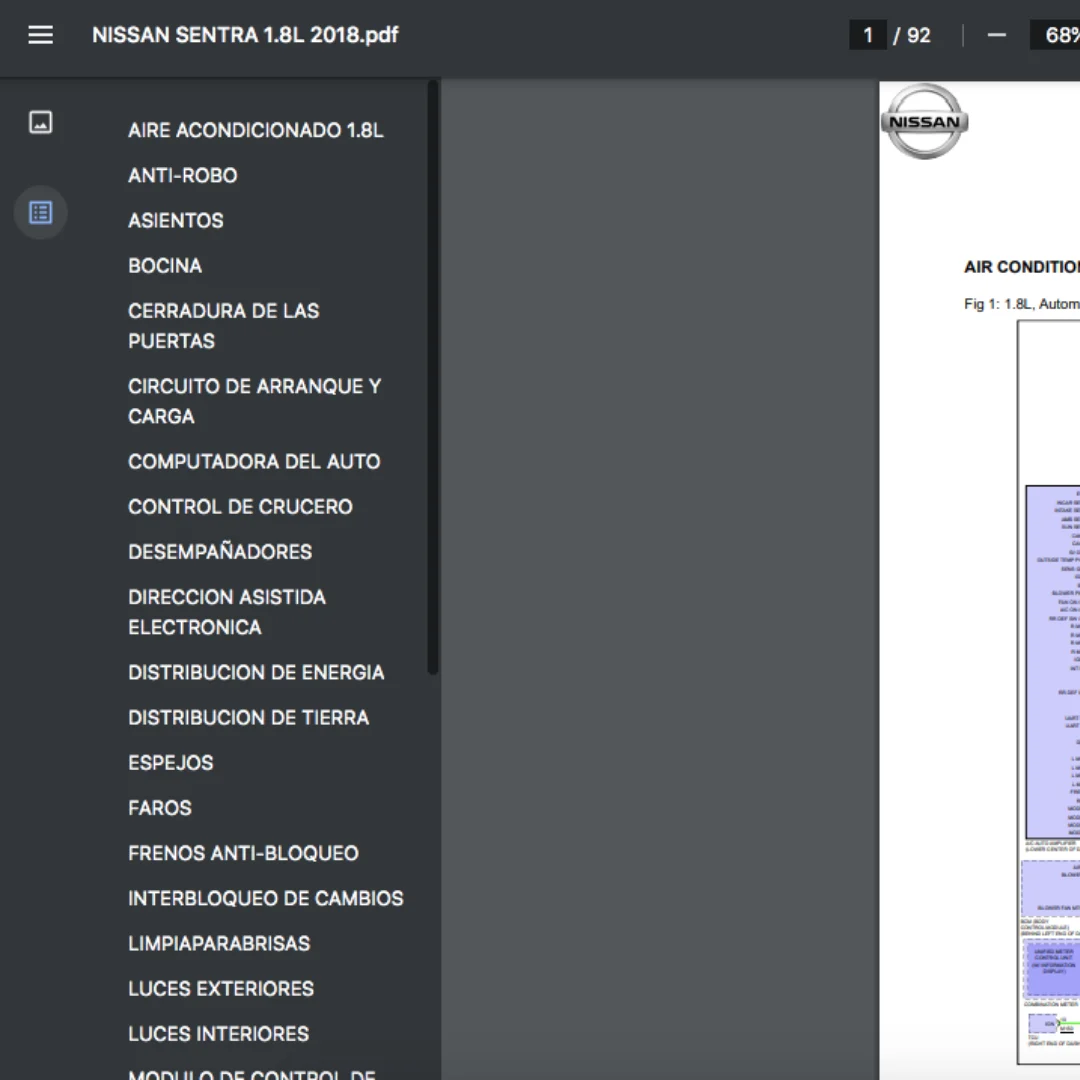Open the ASIENTOS bookmark

click(176, 220)
